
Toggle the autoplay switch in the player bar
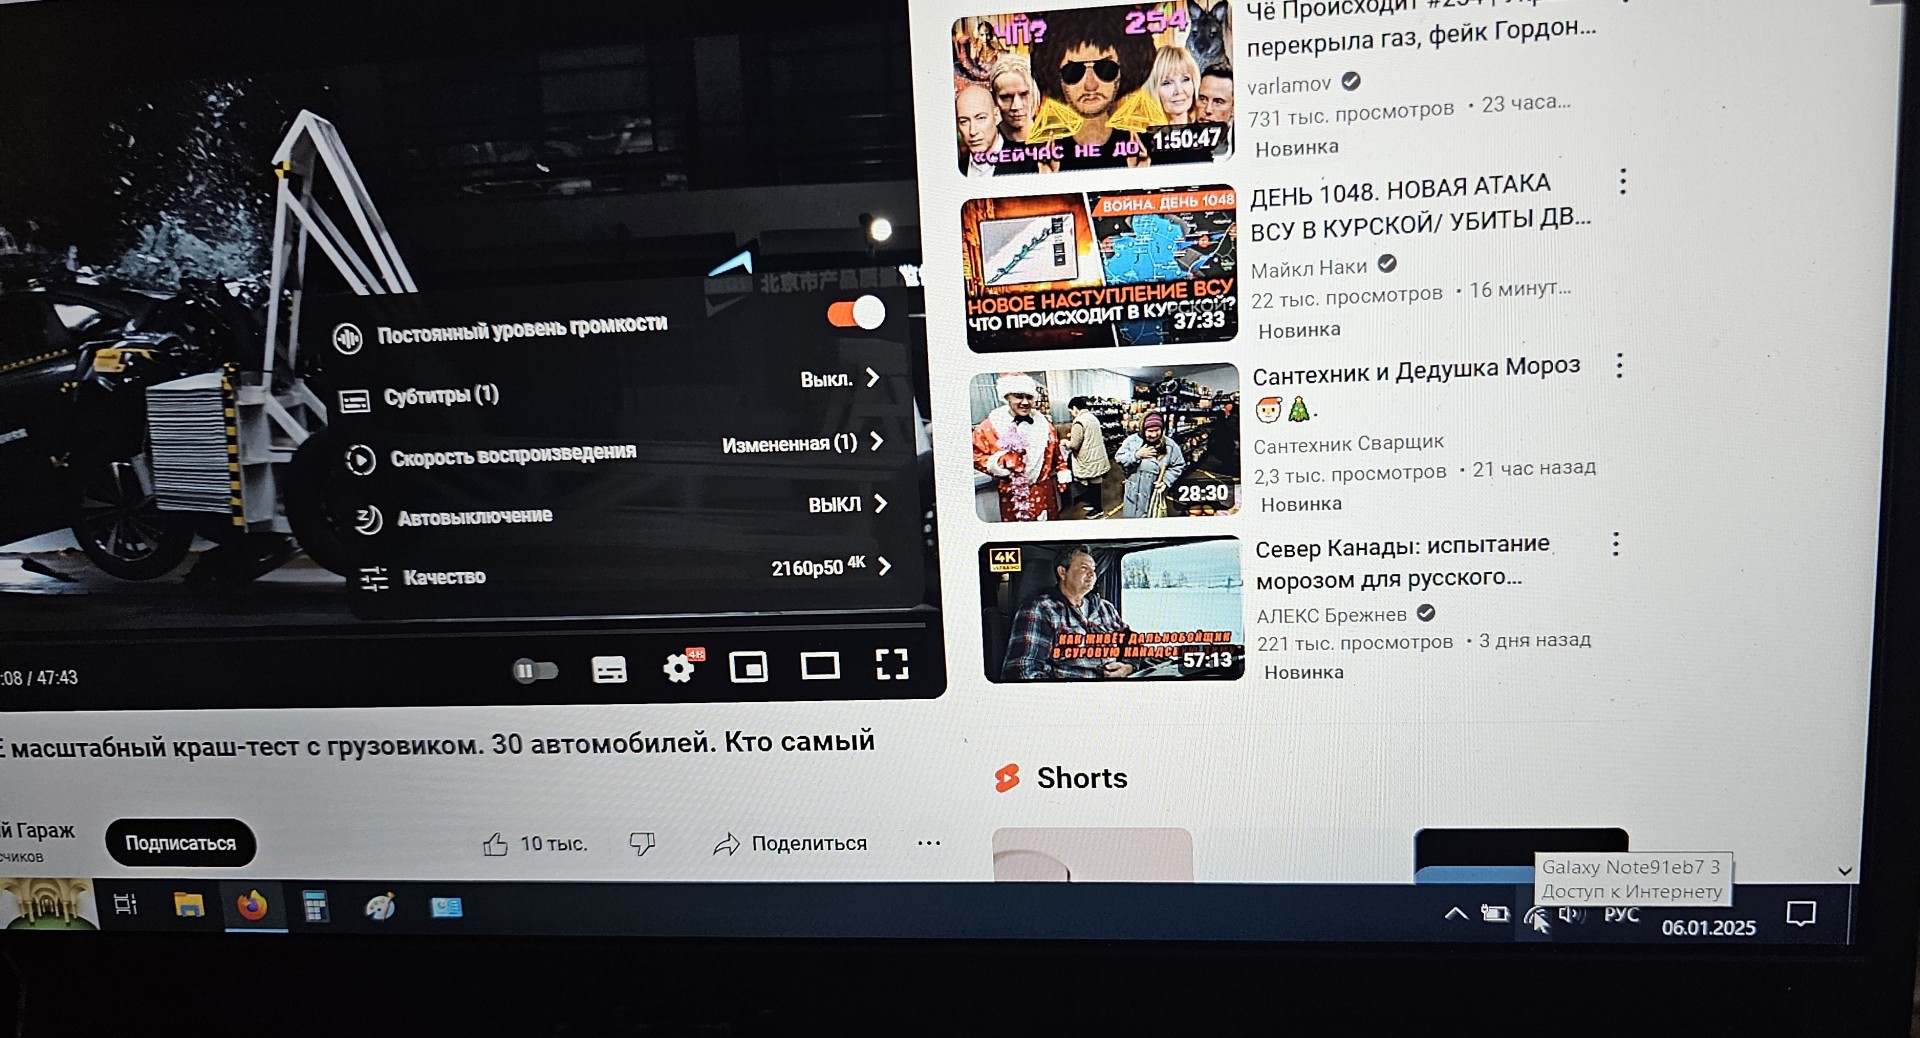click(x=535, y=671)
